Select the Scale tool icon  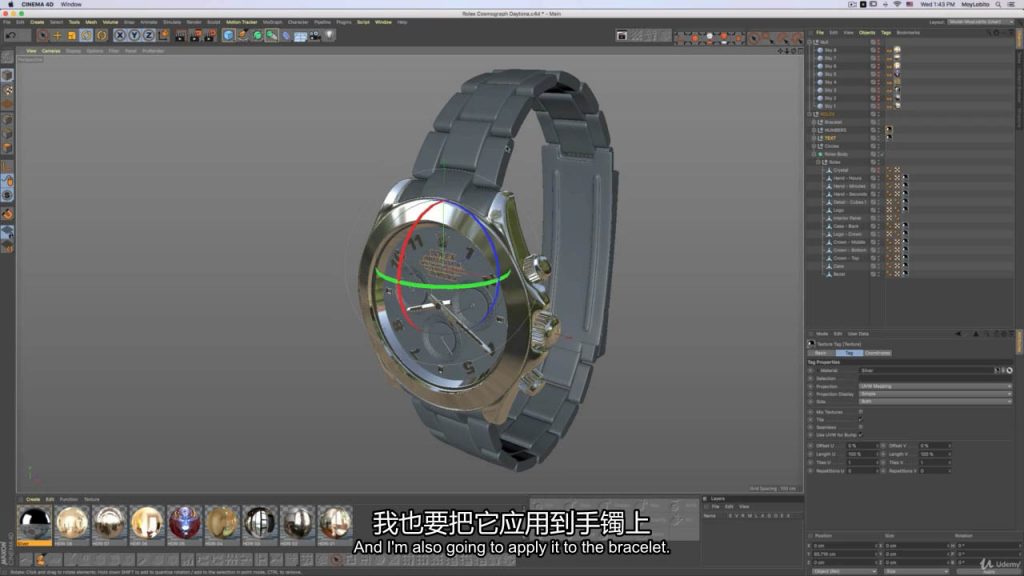click(72, 36)
